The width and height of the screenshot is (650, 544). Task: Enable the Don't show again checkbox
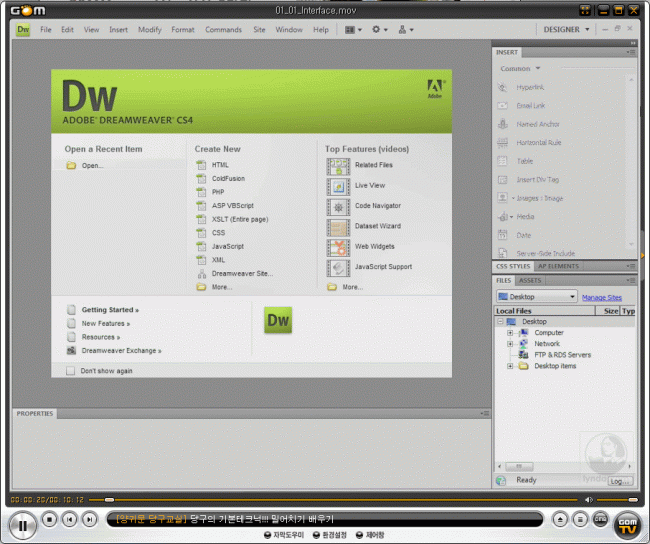click(70, 371)
